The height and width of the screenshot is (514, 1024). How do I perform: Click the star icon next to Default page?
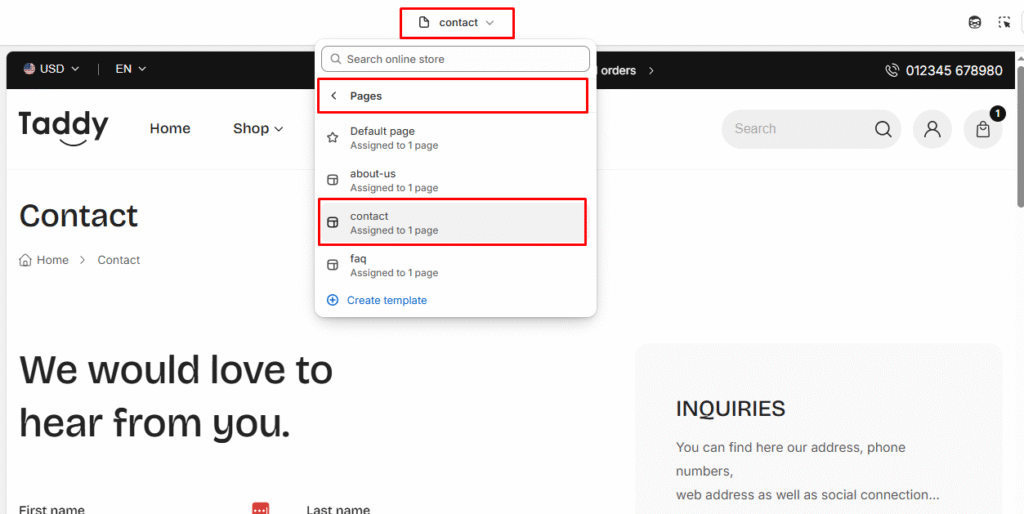click(333, 138)
